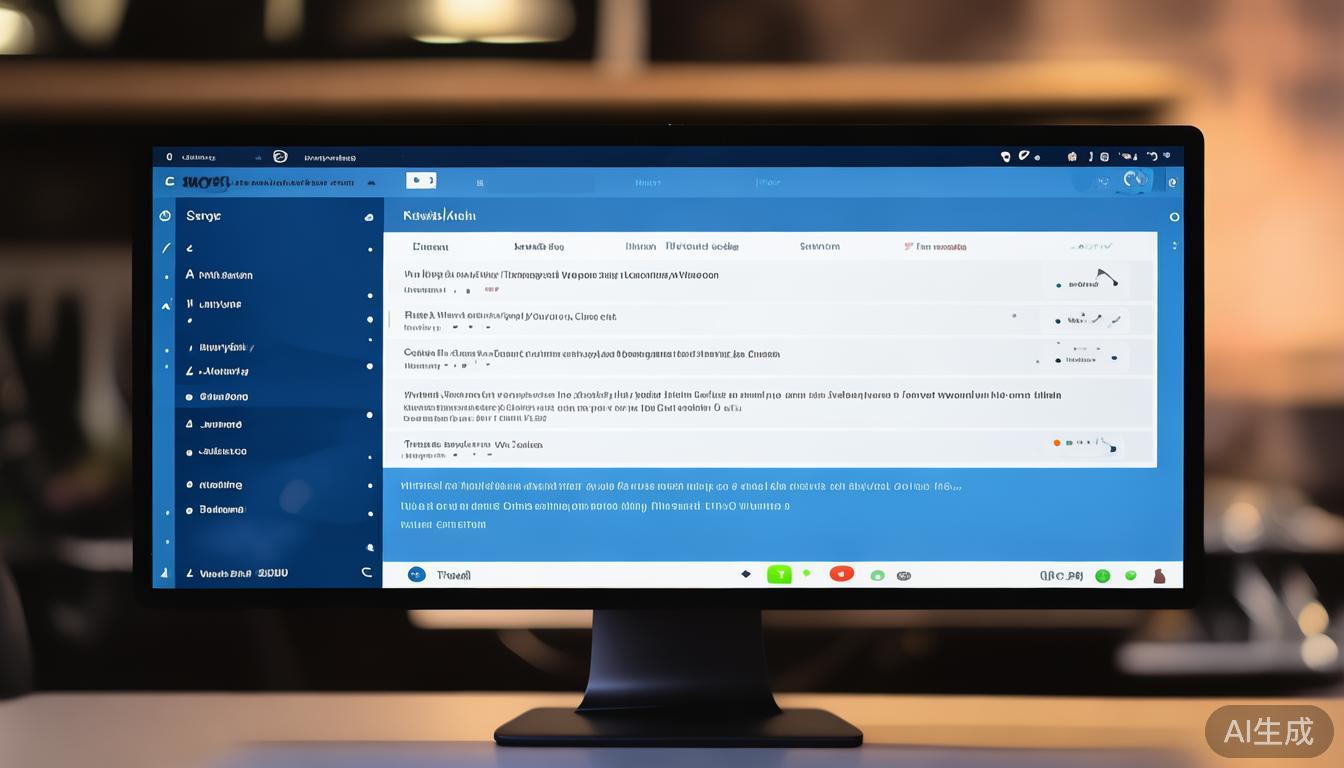The image size is (1344, 768).
Task: Expand the curved arrow at sidebar bottom row
Action: pos(366,572)
